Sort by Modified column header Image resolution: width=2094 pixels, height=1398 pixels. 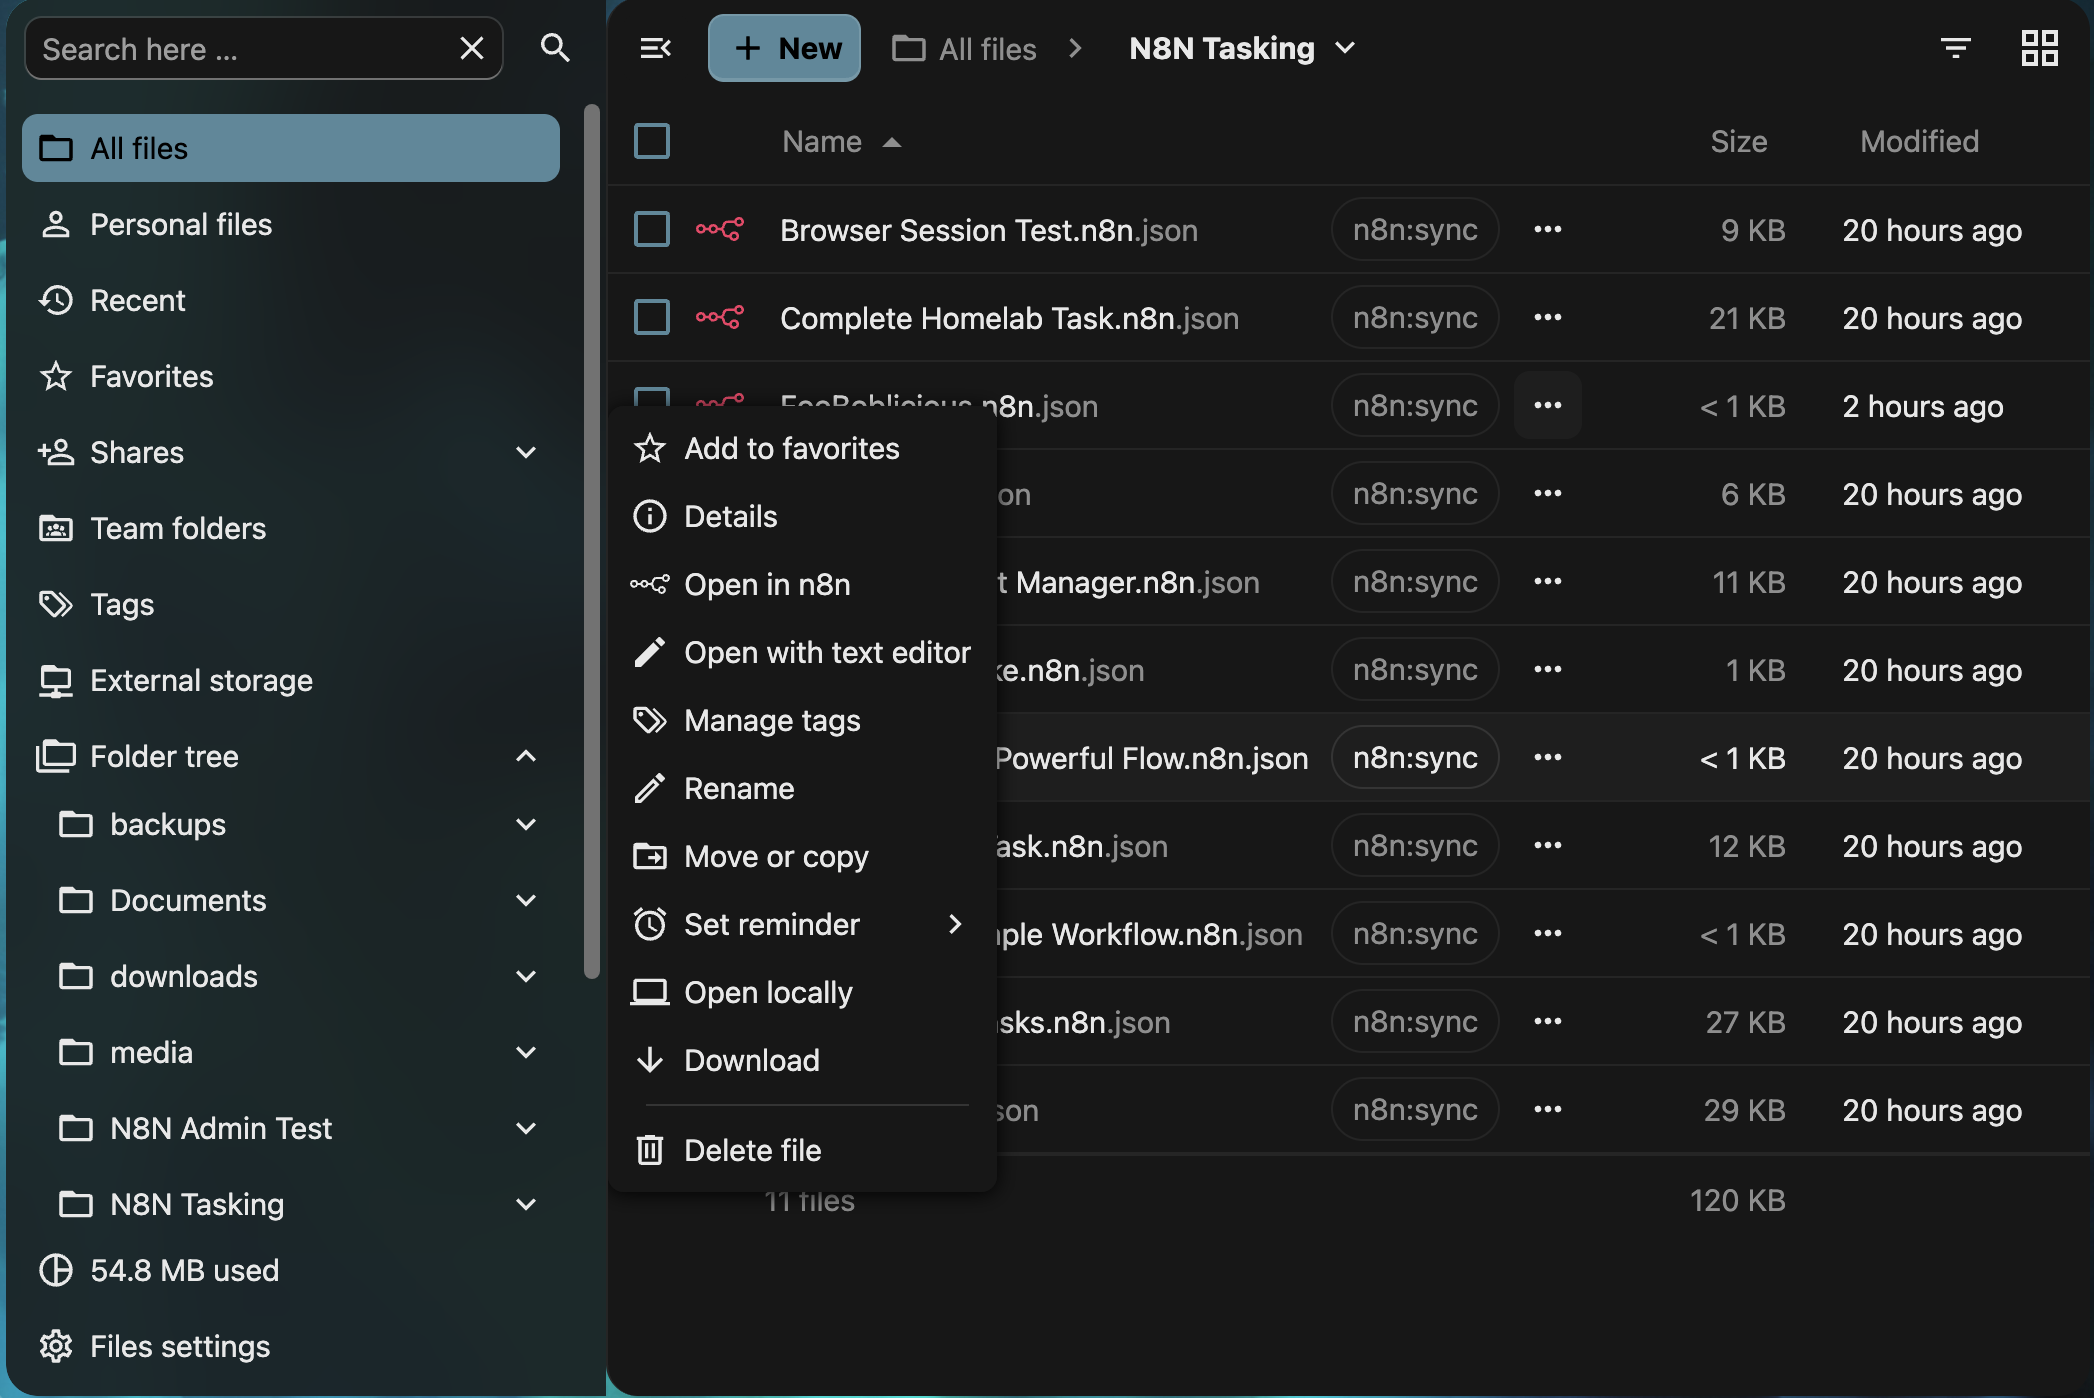point(1919,142)
